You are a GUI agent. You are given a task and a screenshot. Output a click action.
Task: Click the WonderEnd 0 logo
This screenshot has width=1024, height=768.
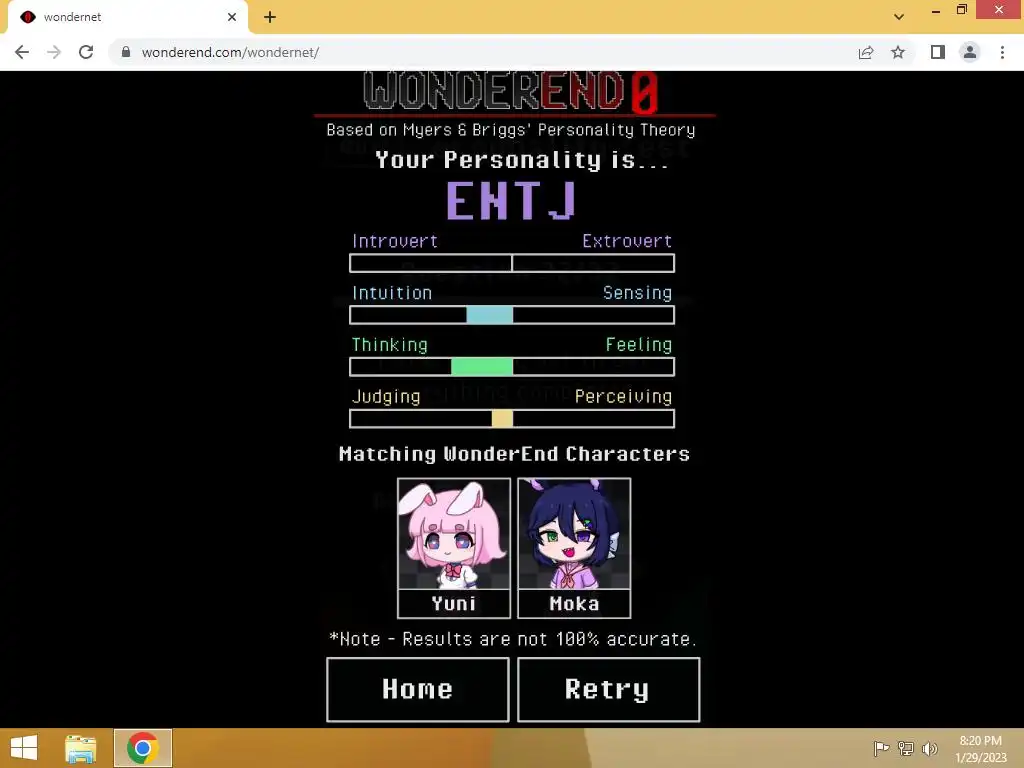click(511, 91)
